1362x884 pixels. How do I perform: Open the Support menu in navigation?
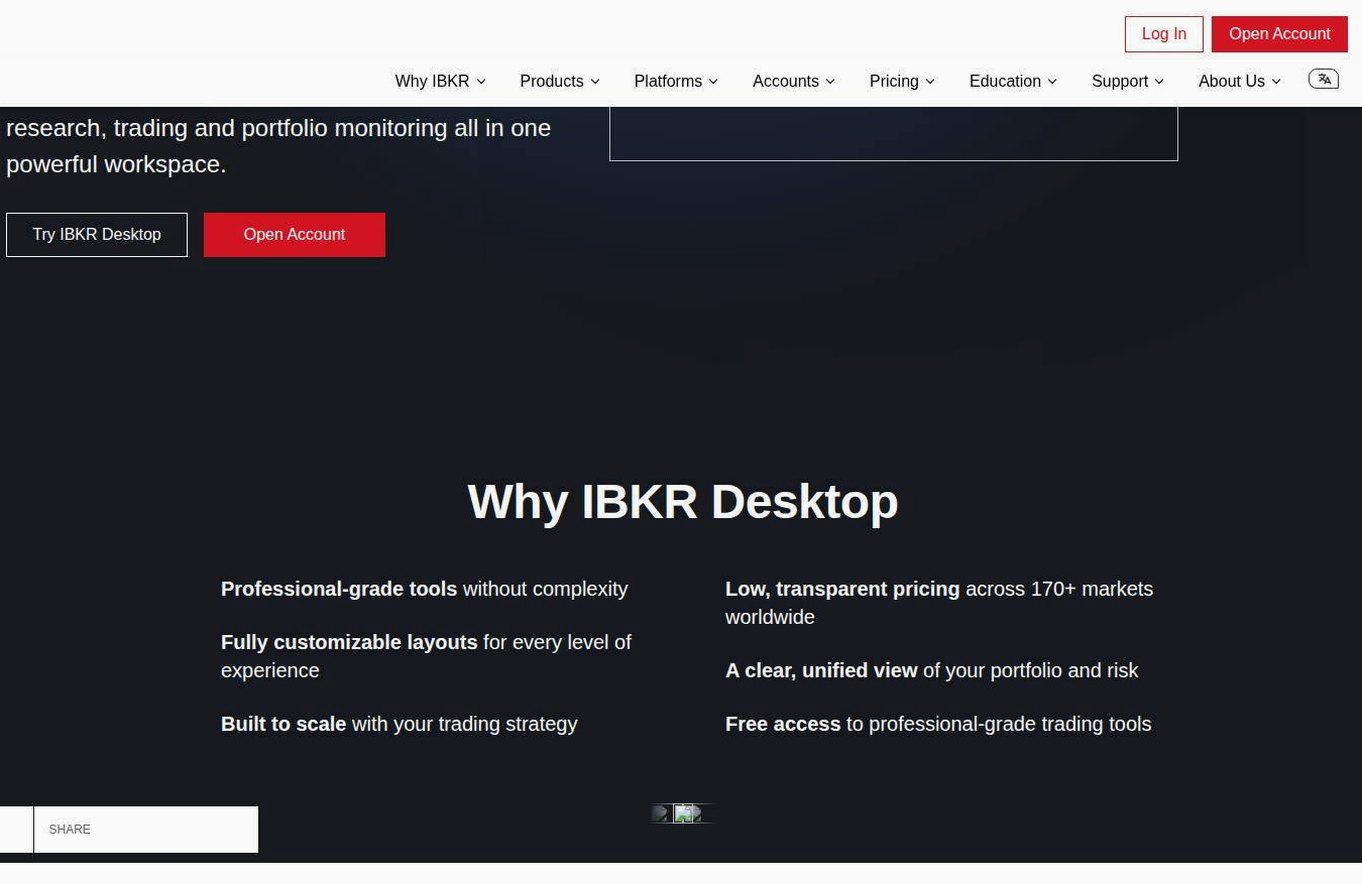click(1128, 81)
